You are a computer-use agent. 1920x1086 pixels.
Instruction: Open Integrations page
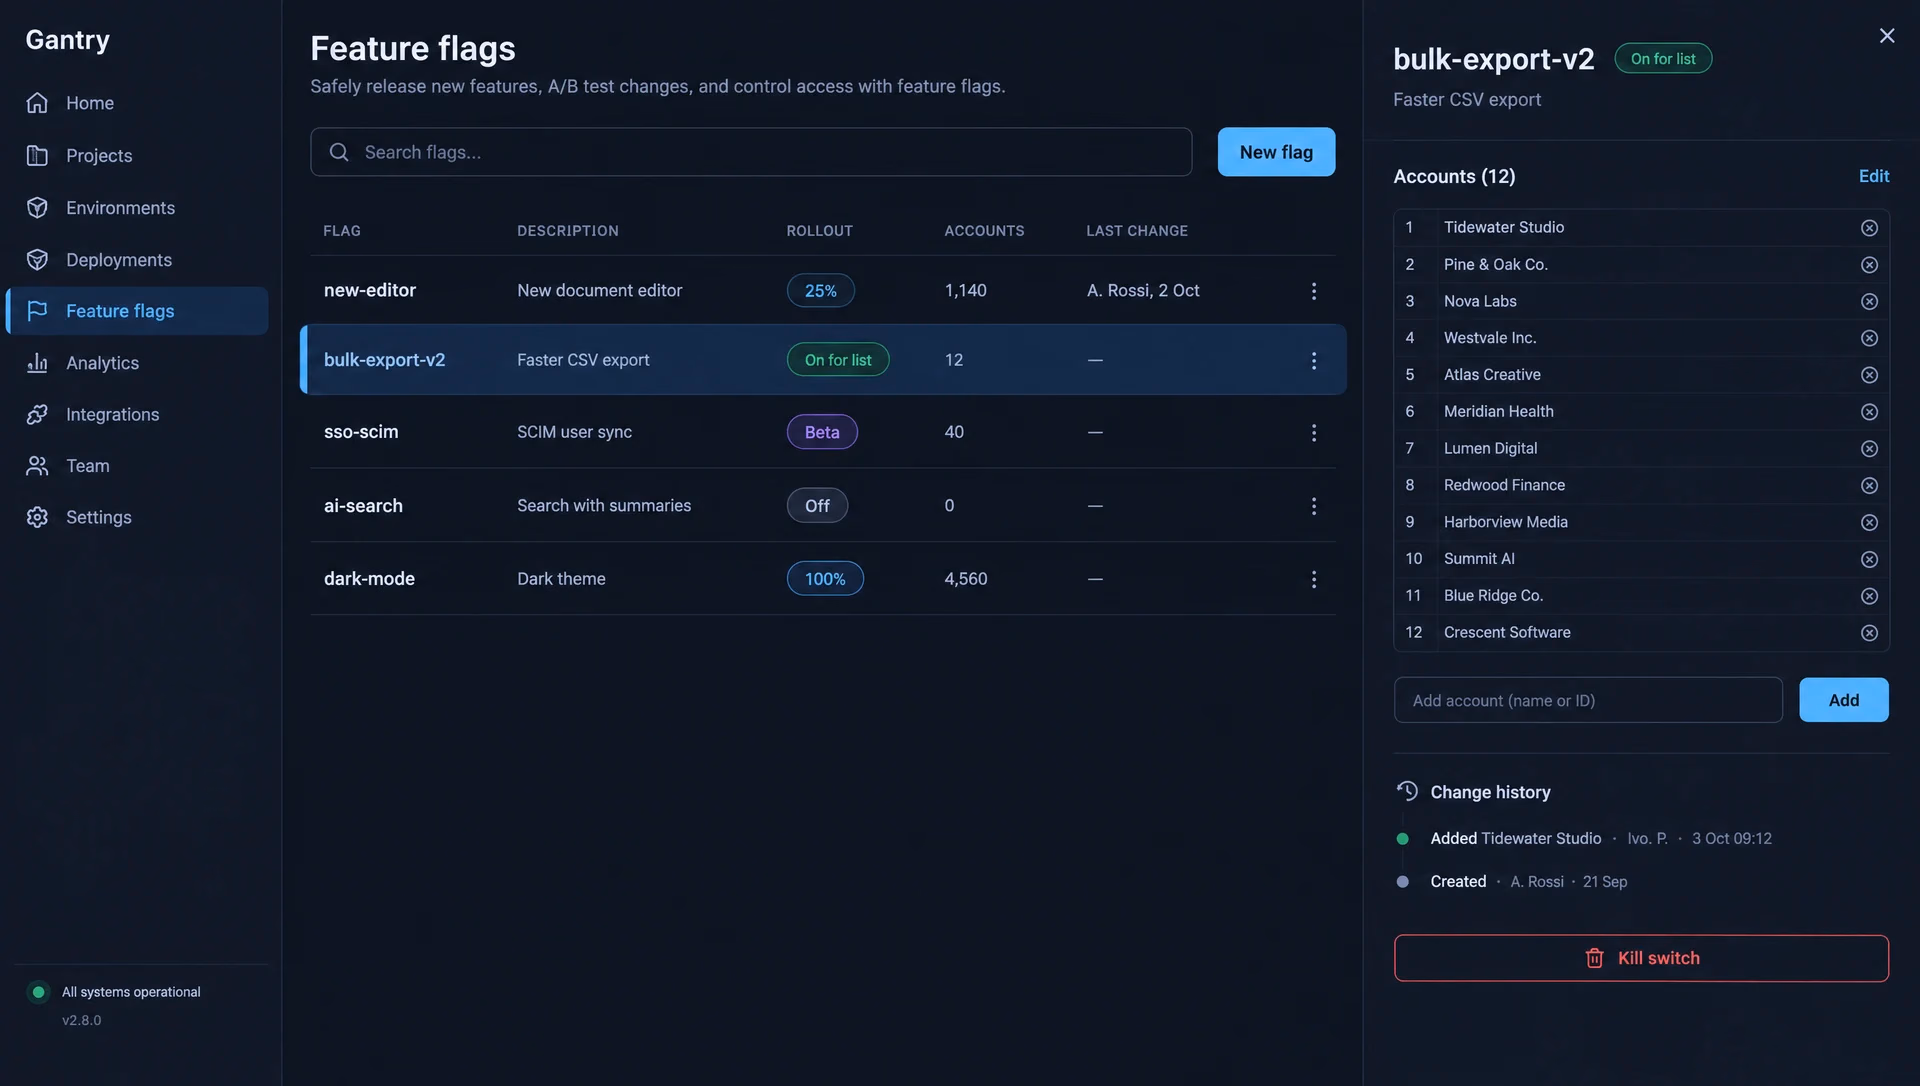137,414
